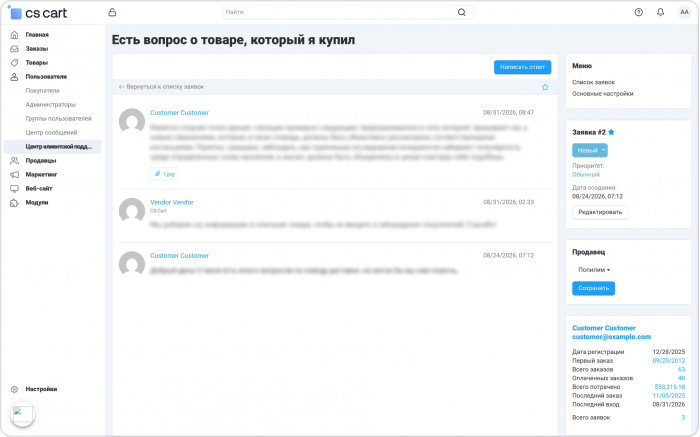This screenshot has height=437, width=700.
Task: Click the page title about purchased product
Action: (x=233, y=40)
